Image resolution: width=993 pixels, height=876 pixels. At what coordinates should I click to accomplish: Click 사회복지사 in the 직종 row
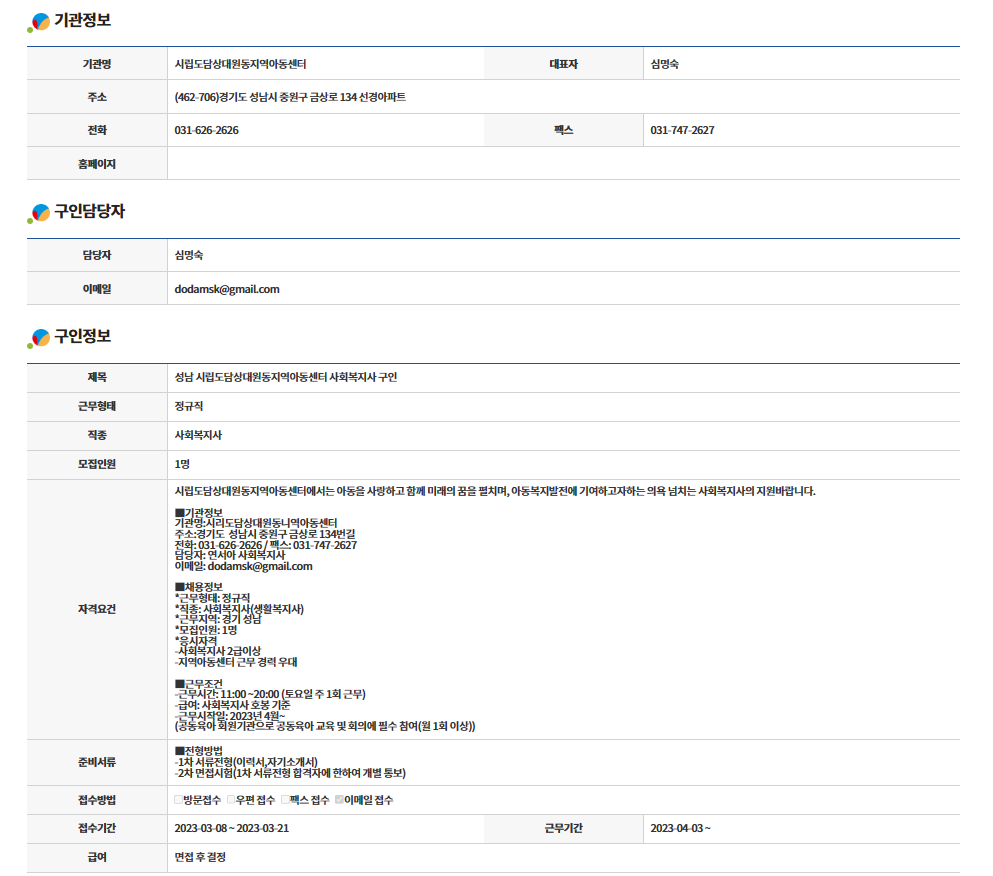click(x=198, y=435)
